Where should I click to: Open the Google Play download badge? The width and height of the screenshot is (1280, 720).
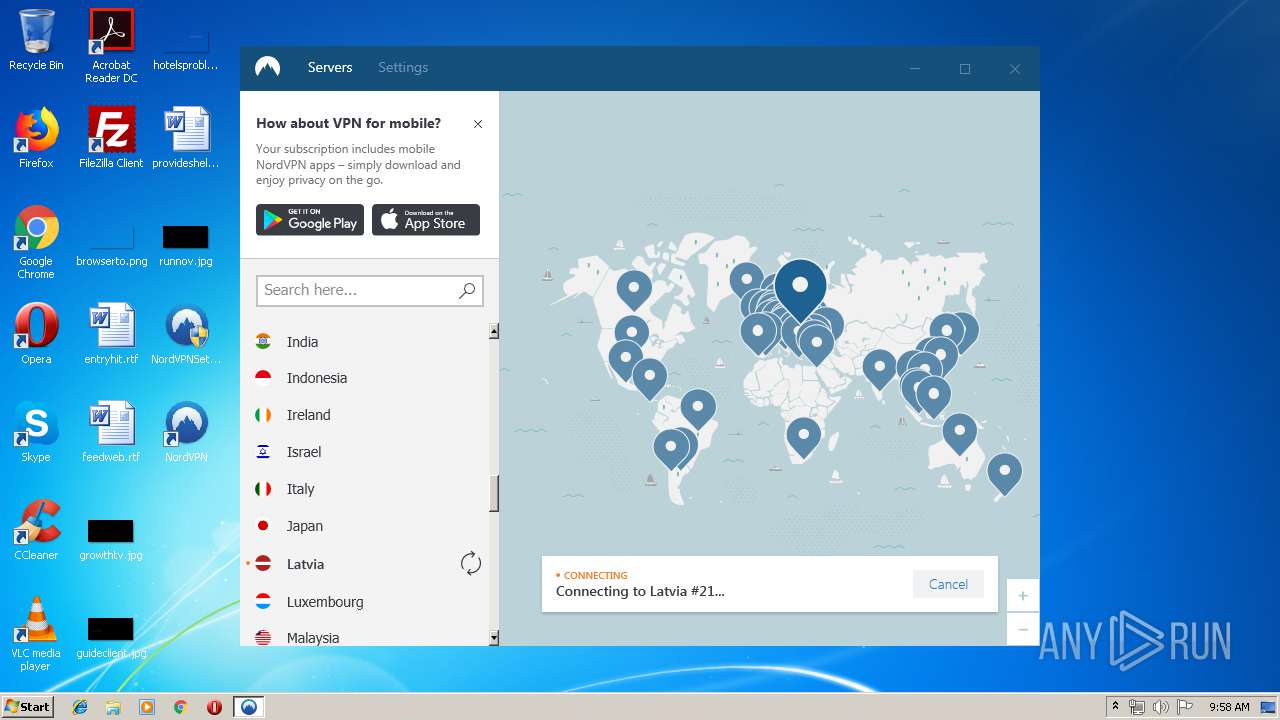(x=310, y=220)
